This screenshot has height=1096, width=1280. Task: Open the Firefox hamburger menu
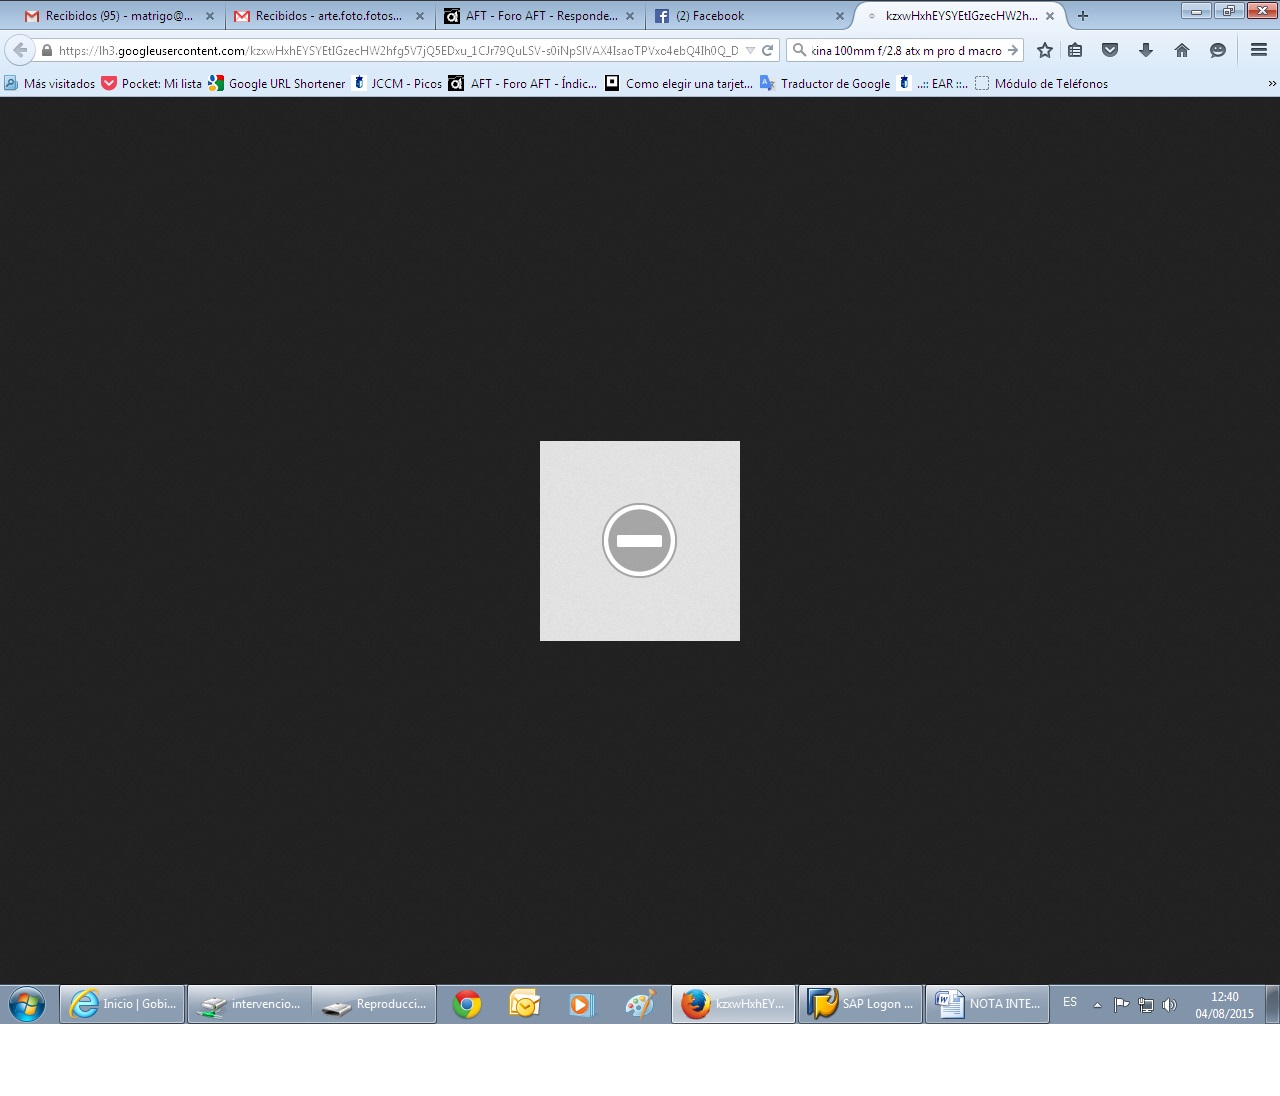point(1259,50)
